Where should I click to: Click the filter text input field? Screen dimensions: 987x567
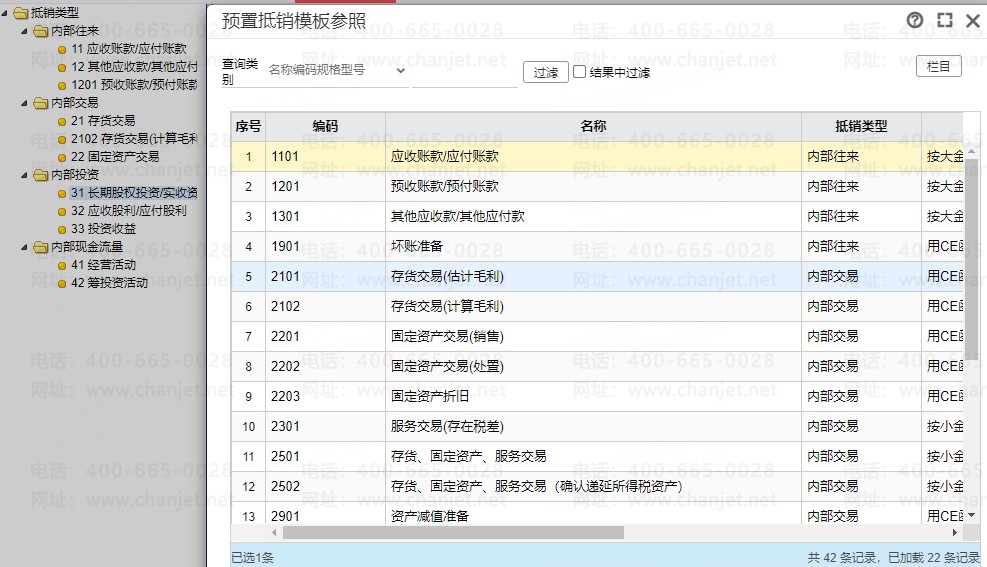(x=465, y=74)
